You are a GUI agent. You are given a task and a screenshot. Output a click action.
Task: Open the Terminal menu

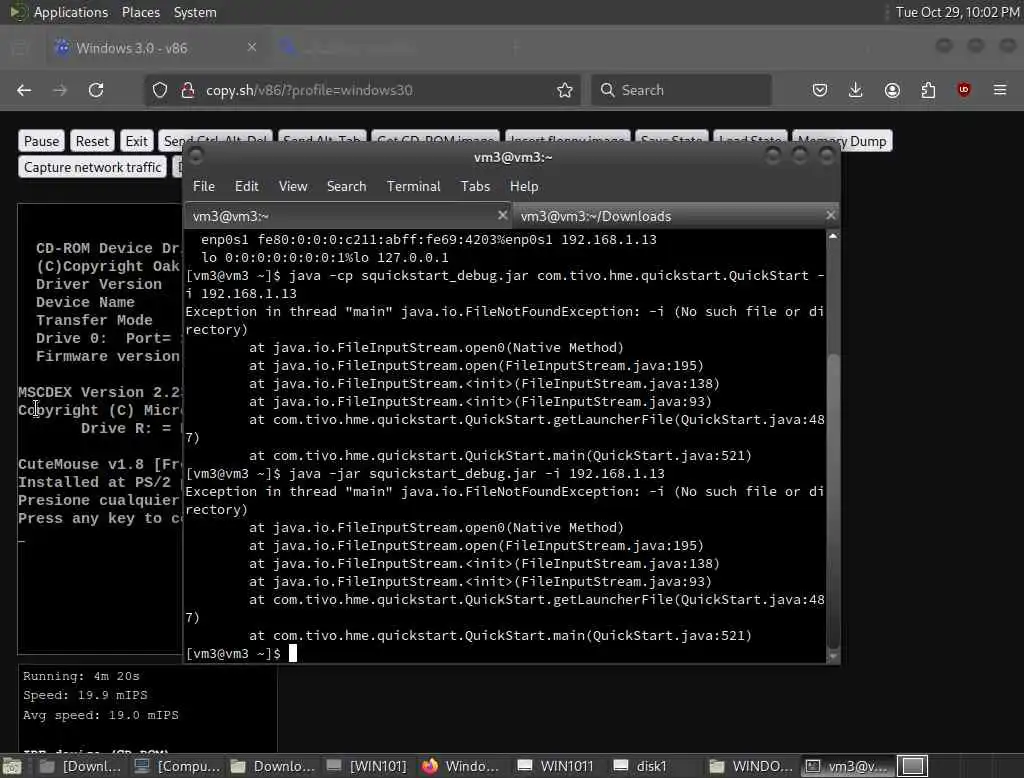pos(413,186)
